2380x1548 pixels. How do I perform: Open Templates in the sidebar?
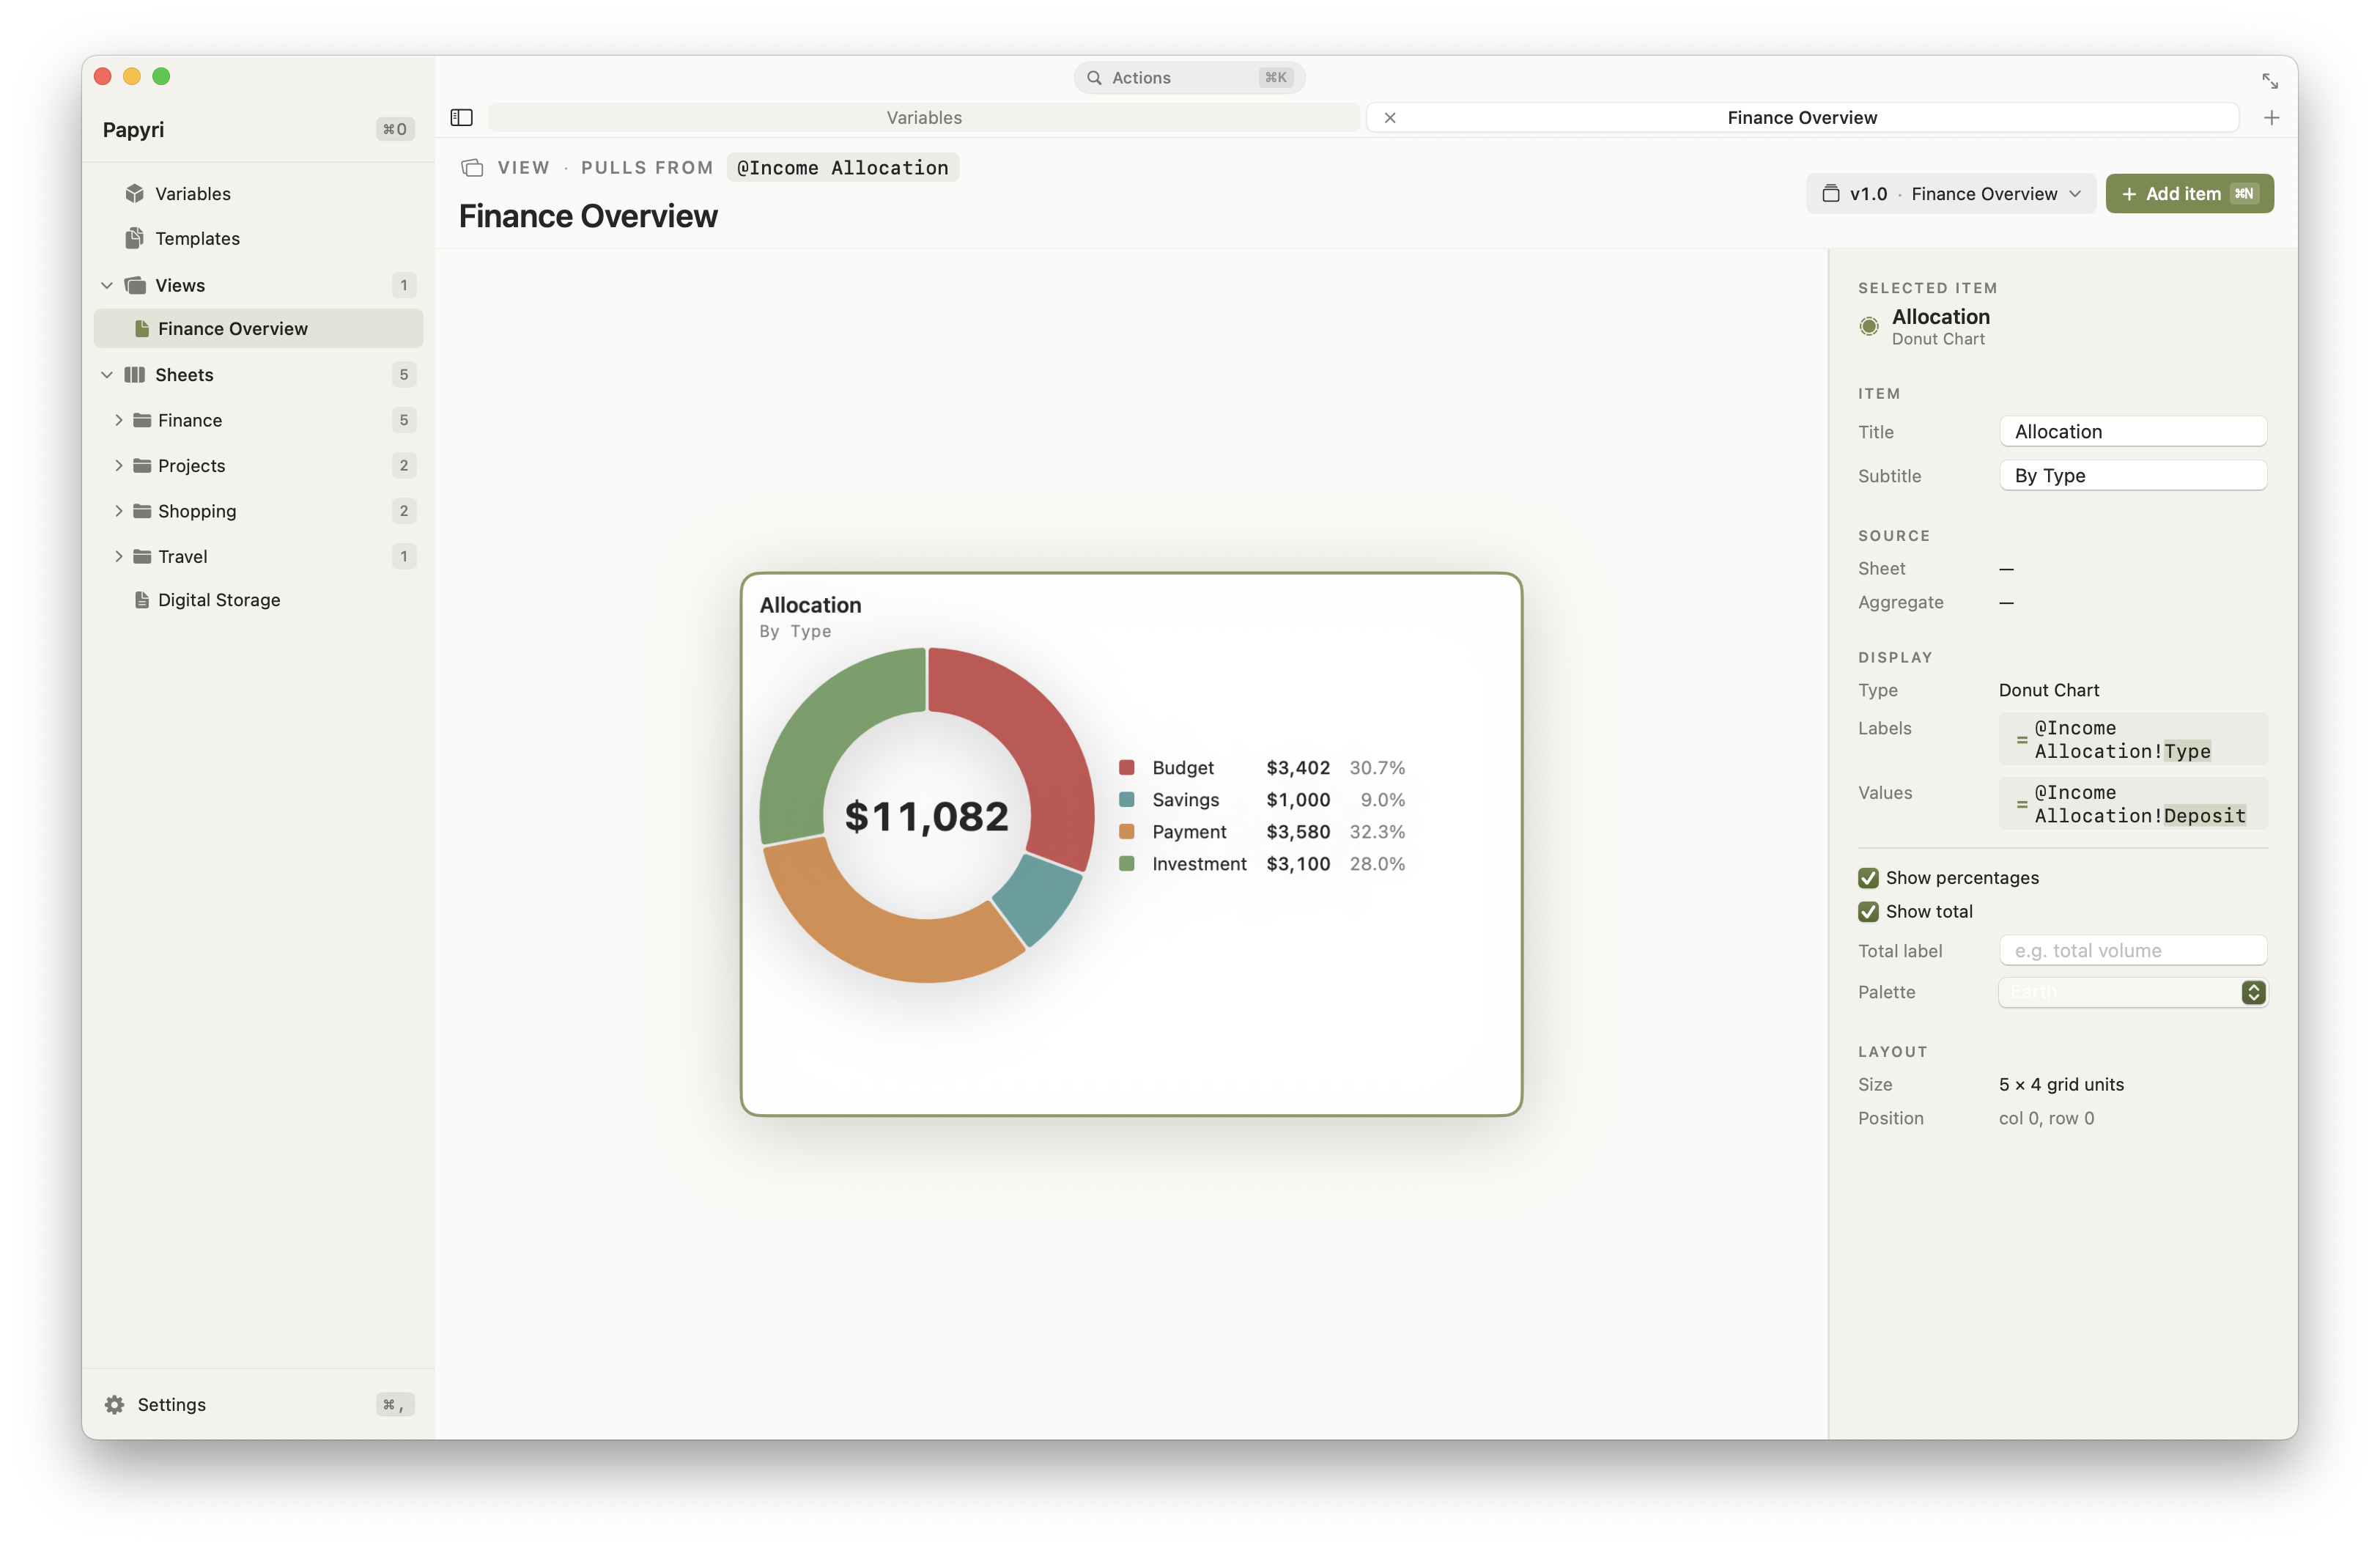(x=258, y=238)
